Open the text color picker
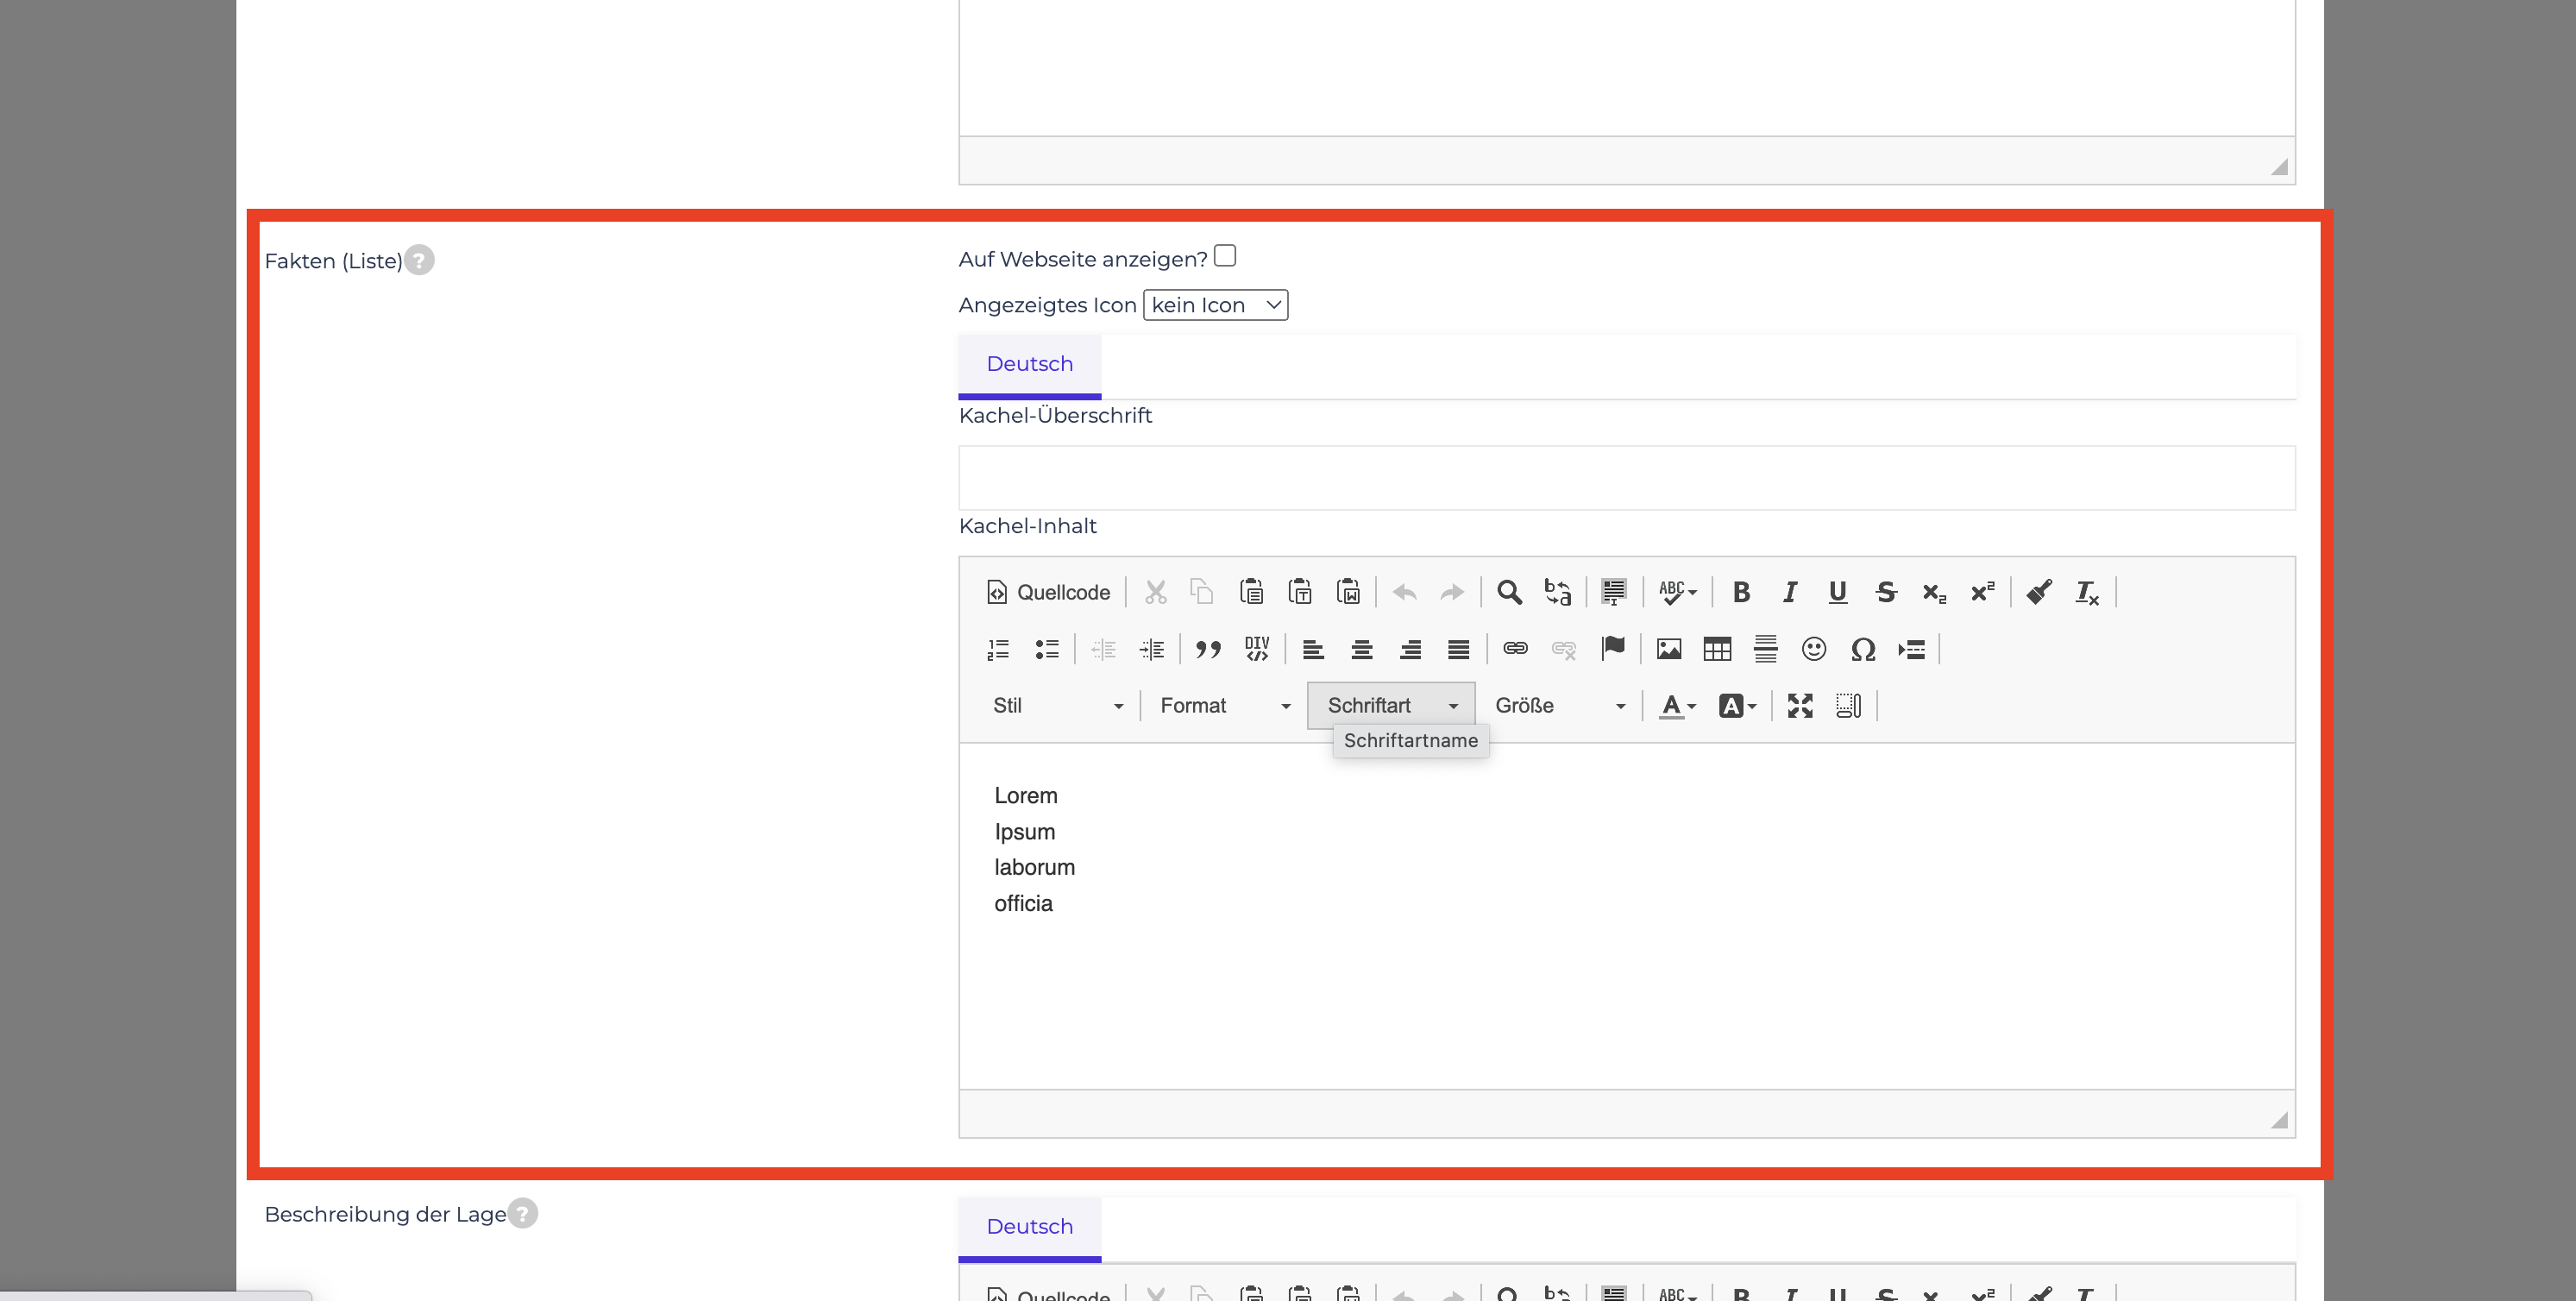Screen dimensions: 2576x1301 click(x=1677, y=705)
